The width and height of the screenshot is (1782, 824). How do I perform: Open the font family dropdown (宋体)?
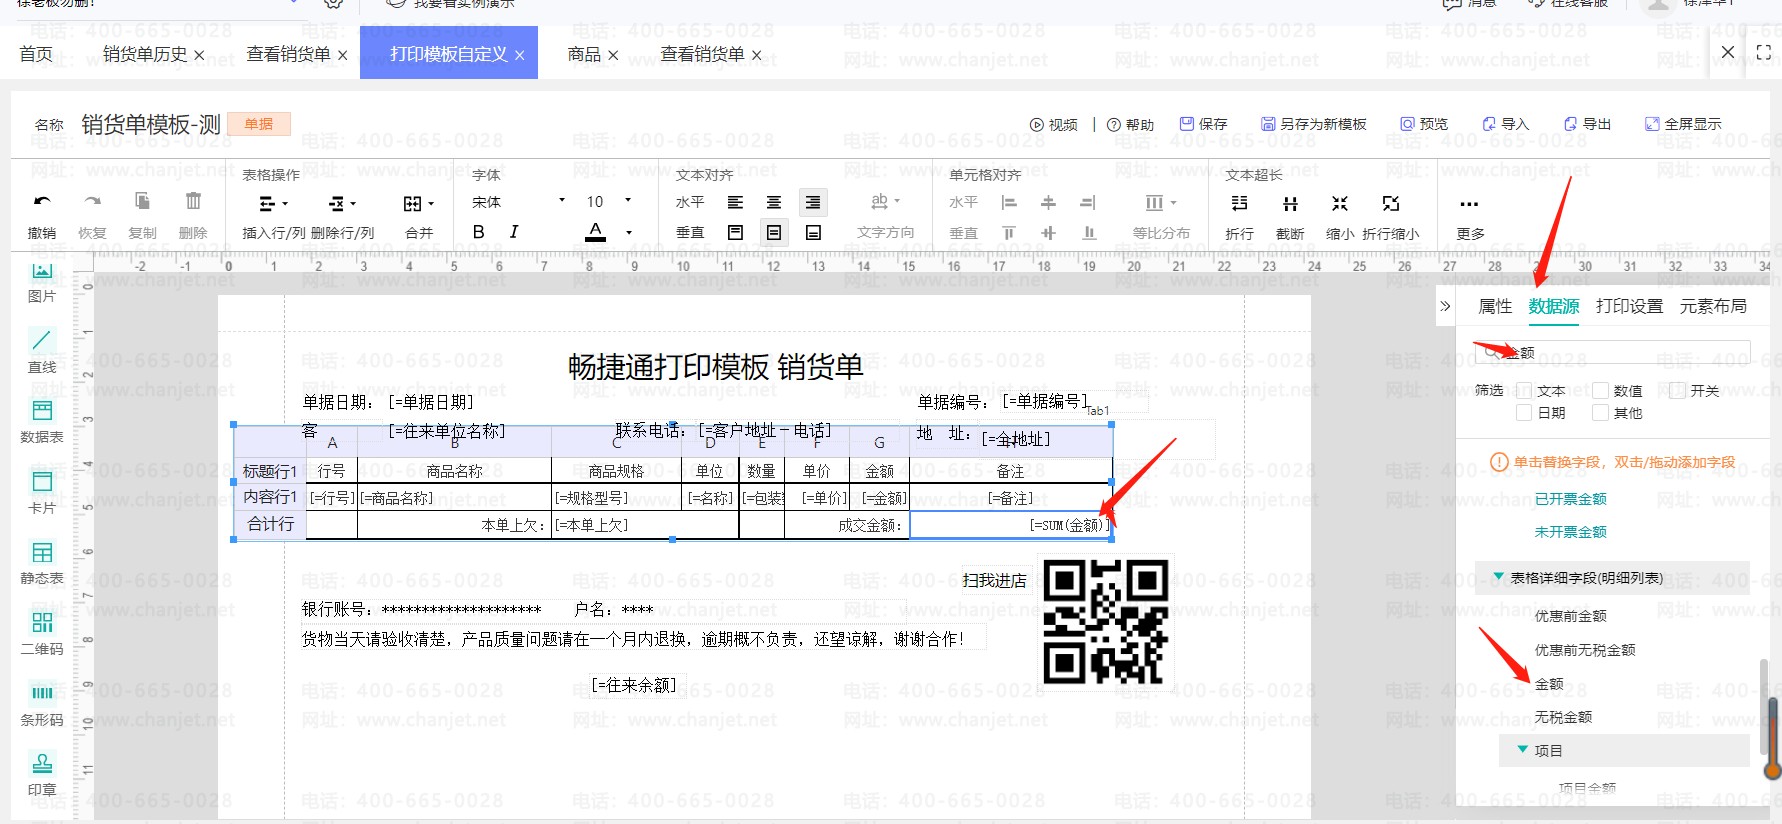point(519,202)
